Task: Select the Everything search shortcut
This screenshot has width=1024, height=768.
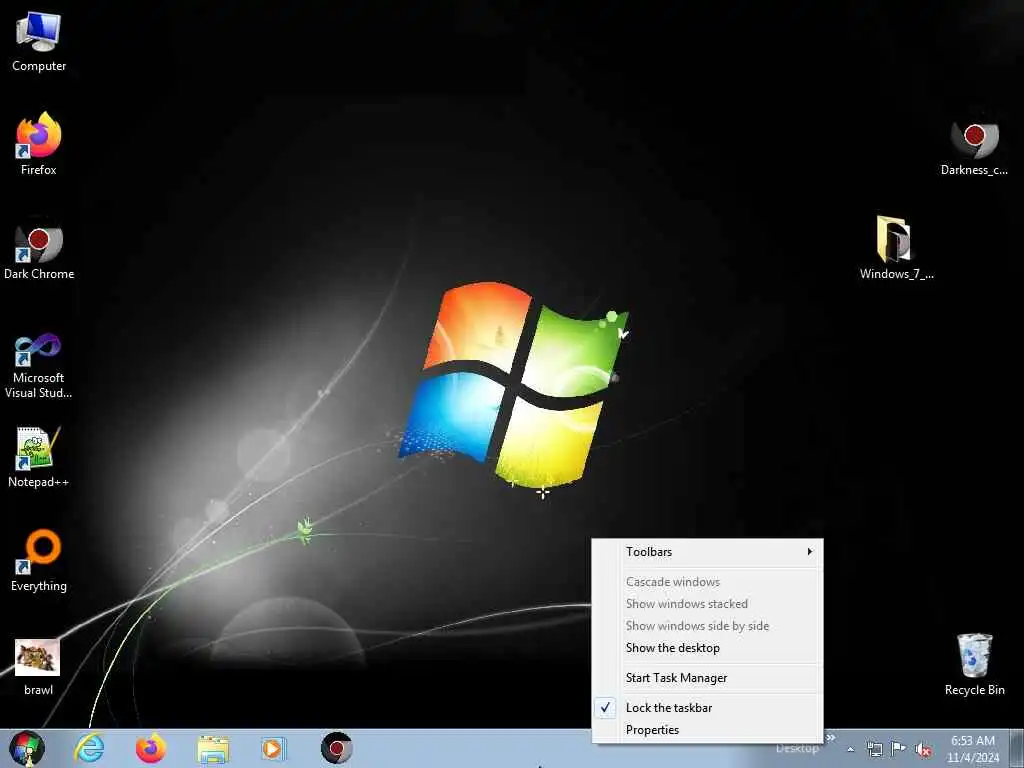Action: coord(39,560)
